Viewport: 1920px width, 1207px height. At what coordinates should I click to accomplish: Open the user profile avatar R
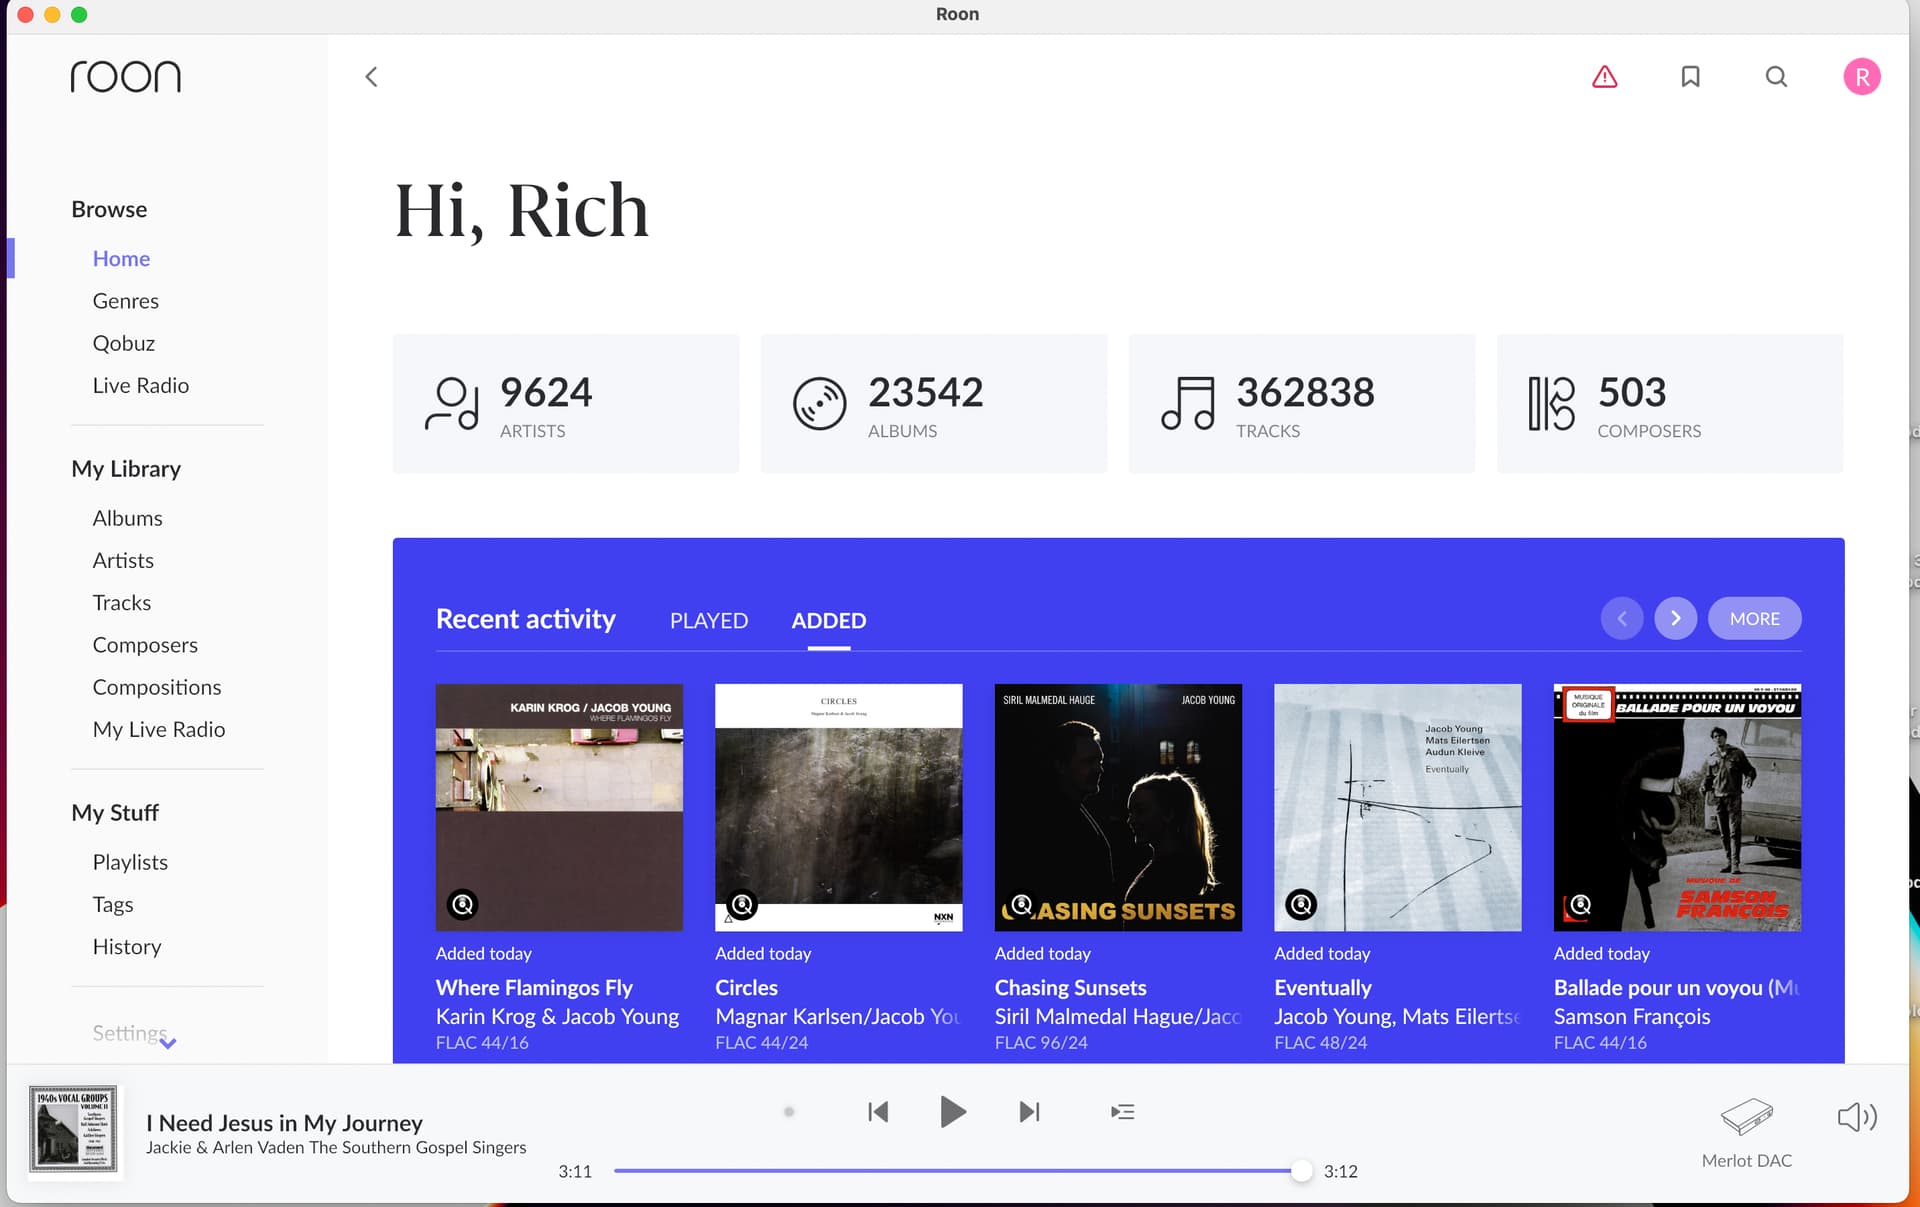tap(1861, 77)
